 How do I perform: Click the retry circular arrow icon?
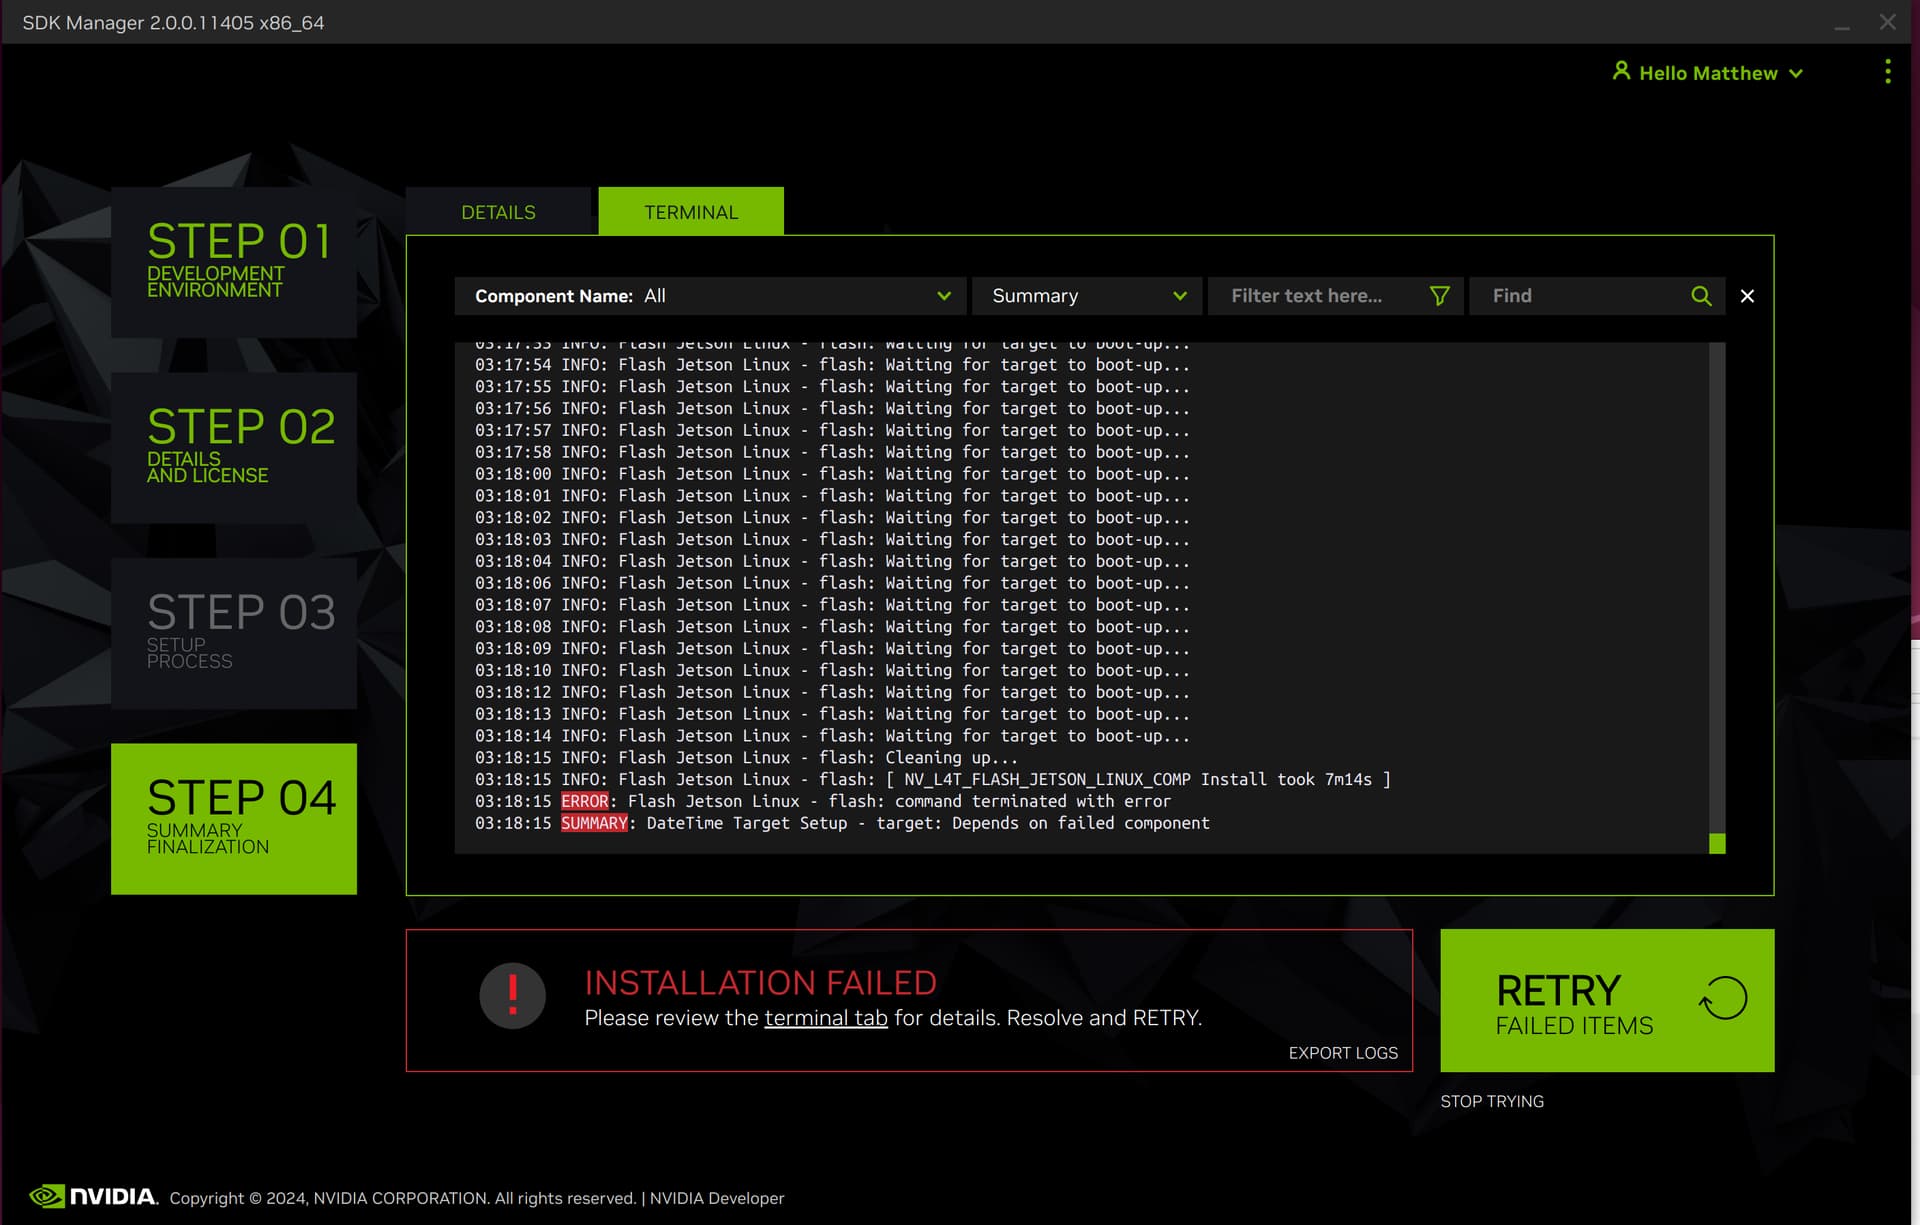tap(1723, 998)
